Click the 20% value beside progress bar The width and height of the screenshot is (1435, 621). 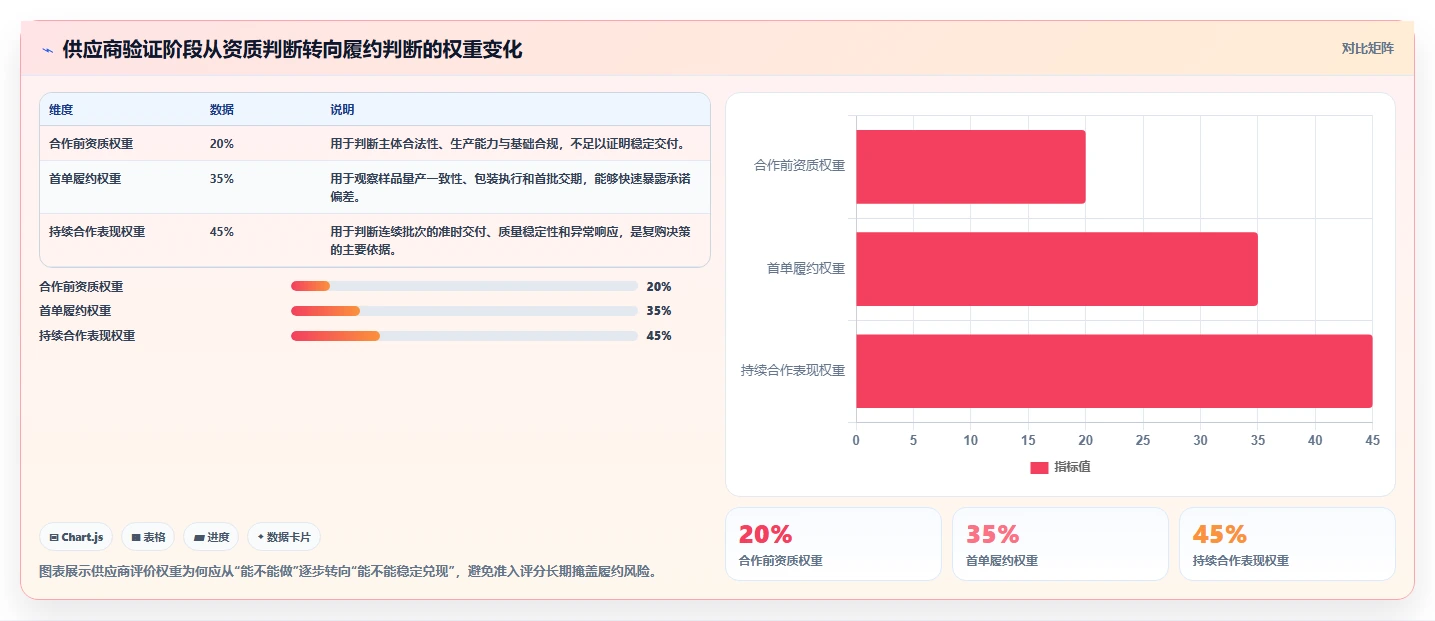pyautogui.click(x=659, y=286)
